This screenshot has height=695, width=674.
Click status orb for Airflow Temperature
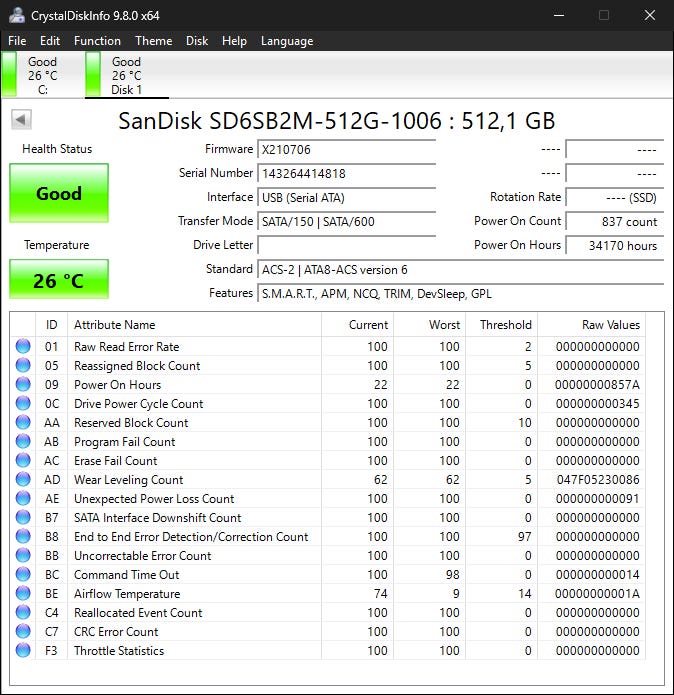[23, 593]
